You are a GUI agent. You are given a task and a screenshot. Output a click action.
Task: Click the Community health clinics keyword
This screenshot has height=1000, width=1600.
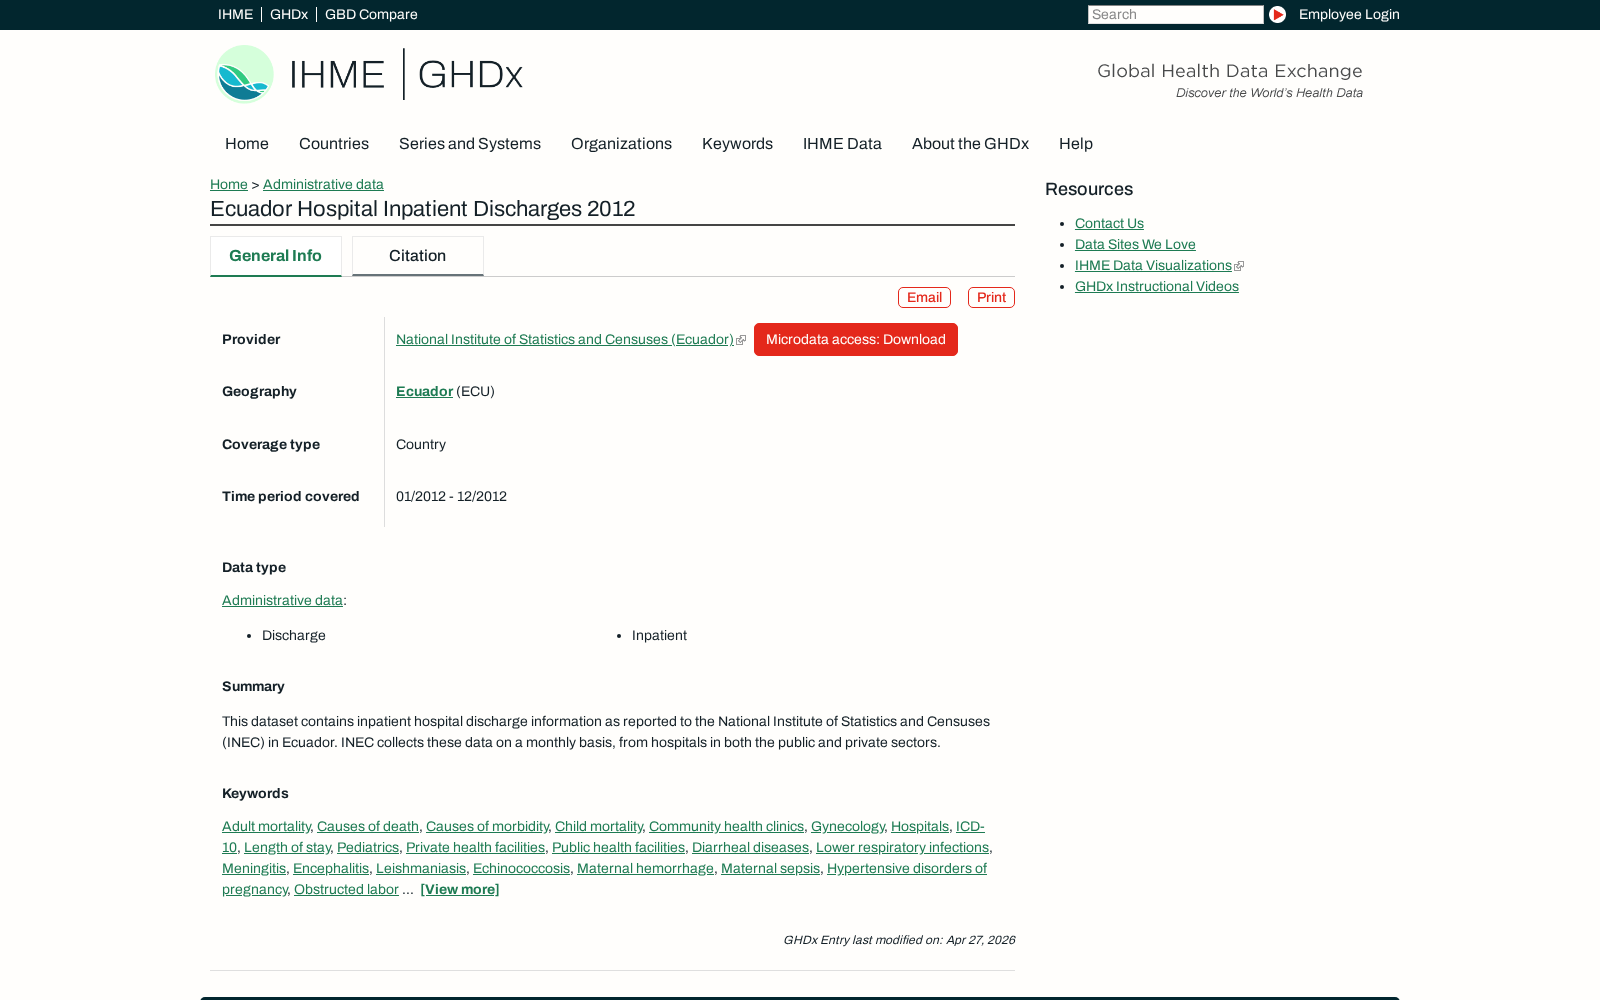726,827
